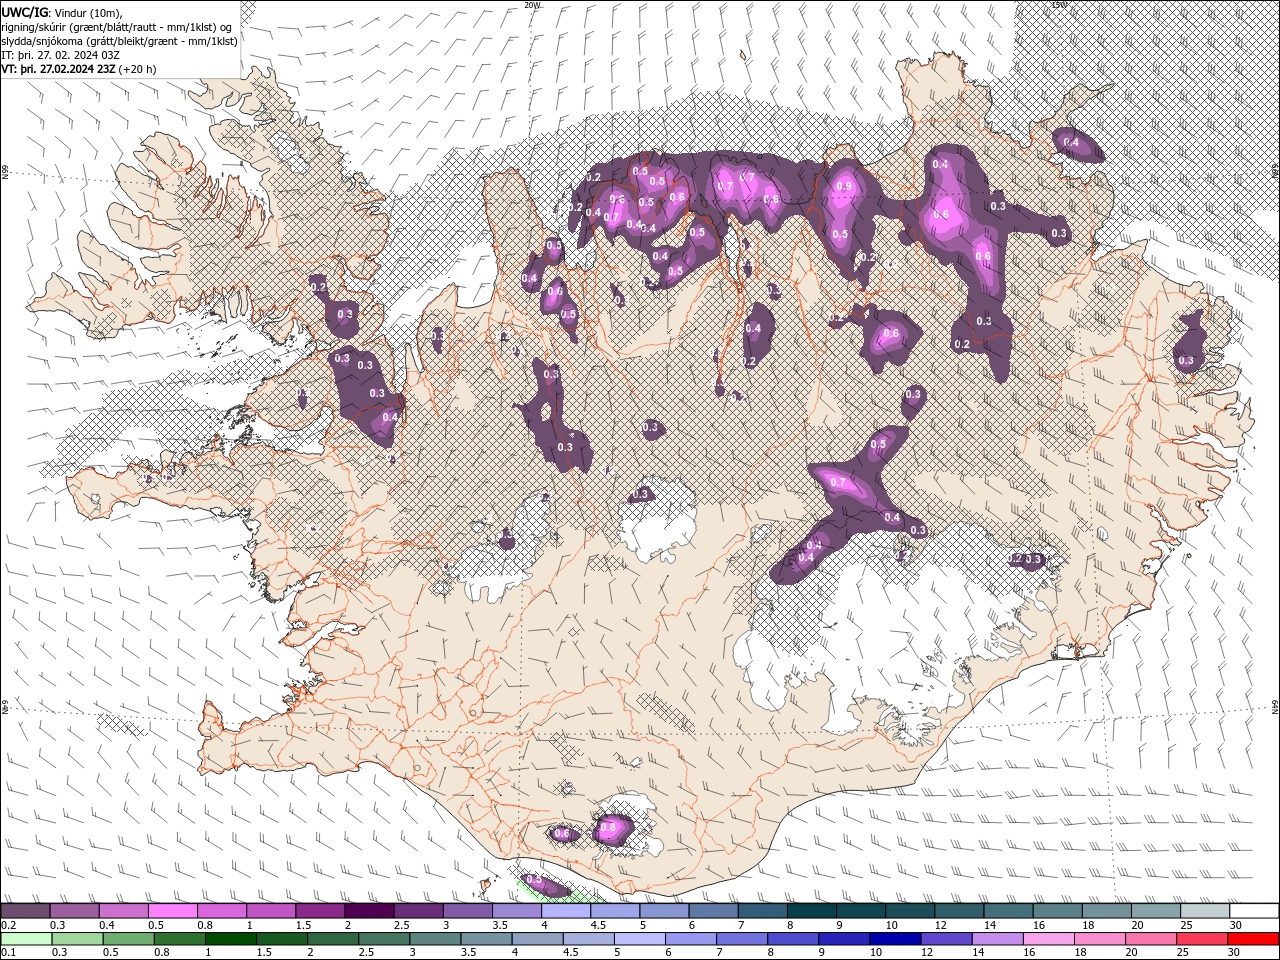Click lower legend swatch starting at 7

743,938
